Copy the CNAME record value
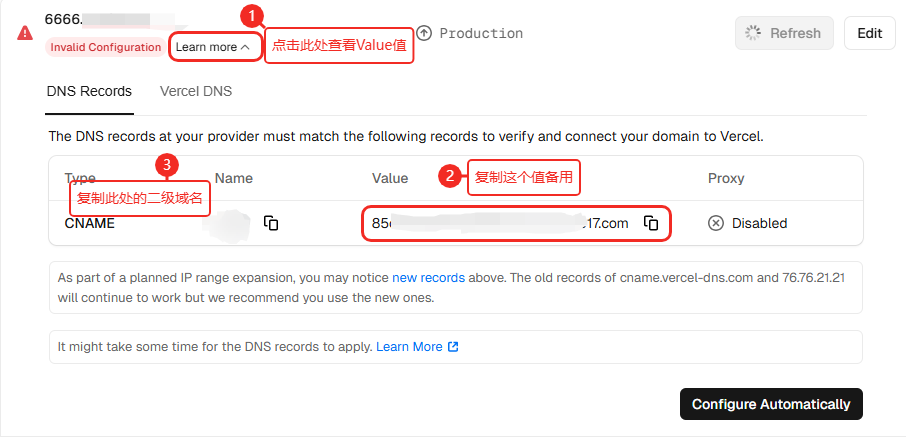Screen dimensions: 906x437 [651, 223]
